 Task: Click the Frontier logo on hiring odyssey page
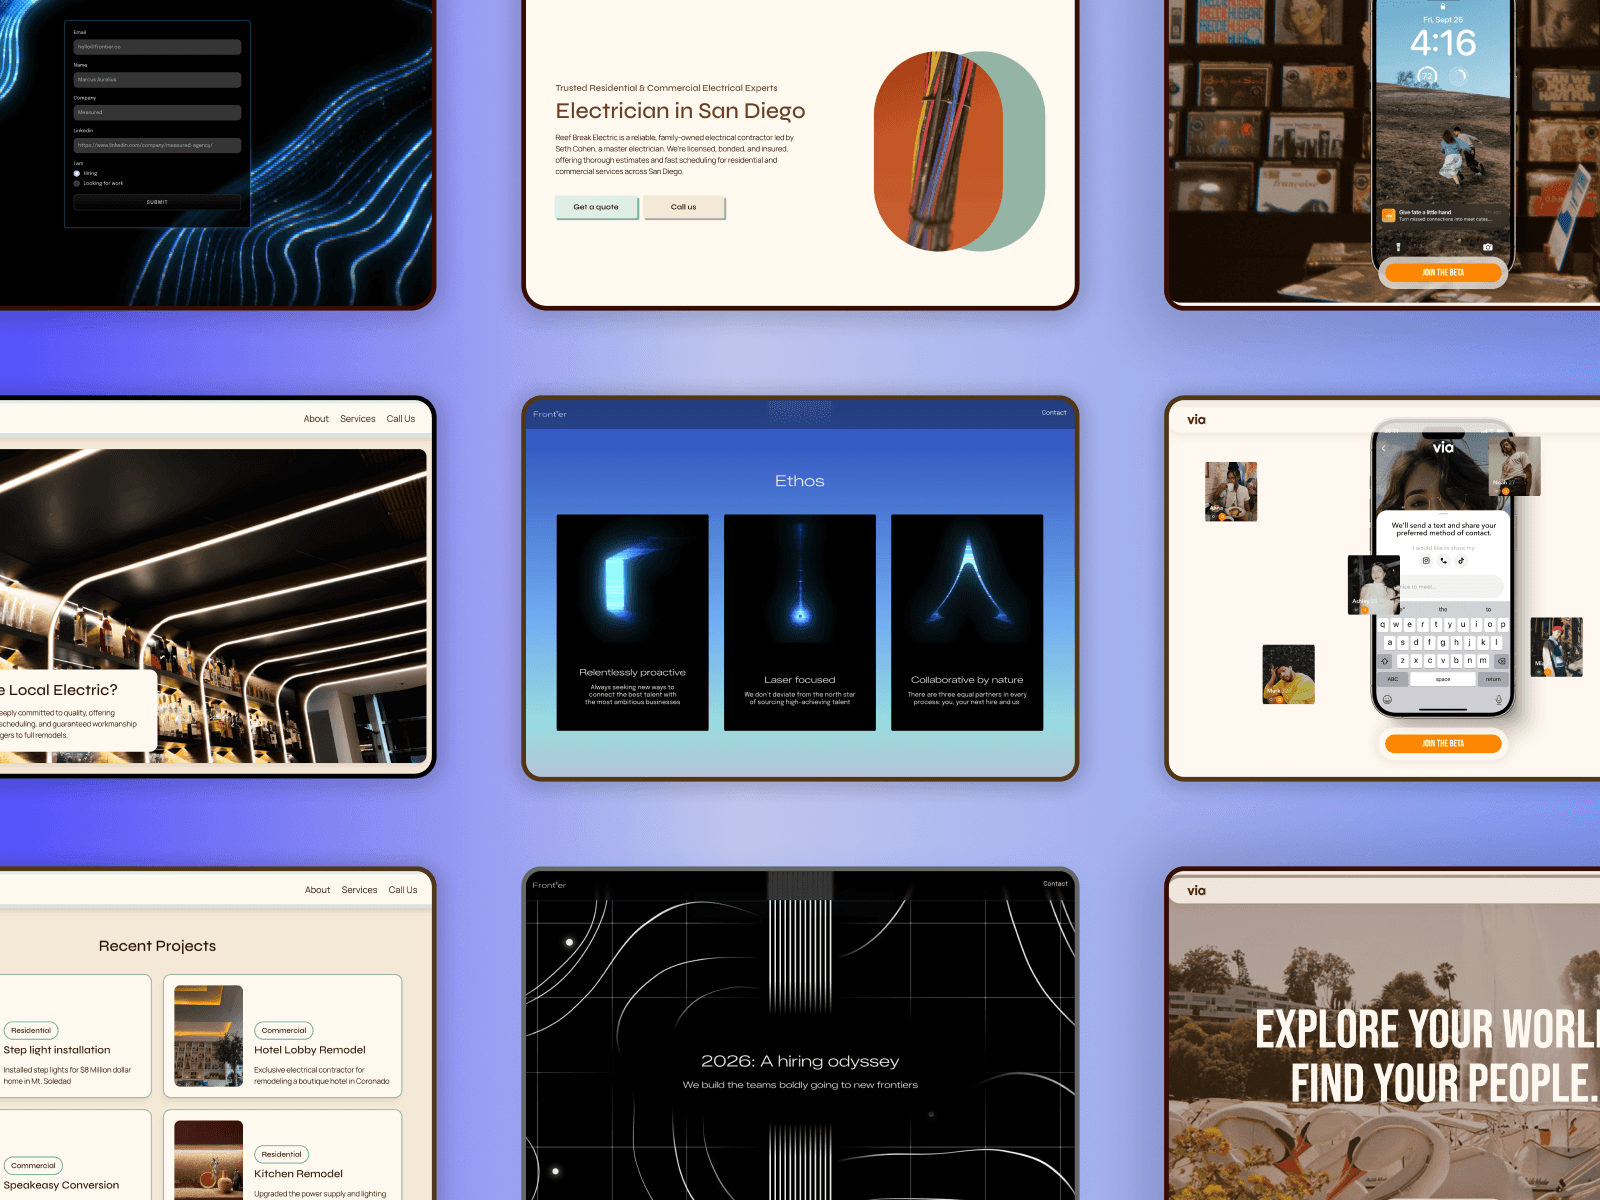click(x=550, y=885)
